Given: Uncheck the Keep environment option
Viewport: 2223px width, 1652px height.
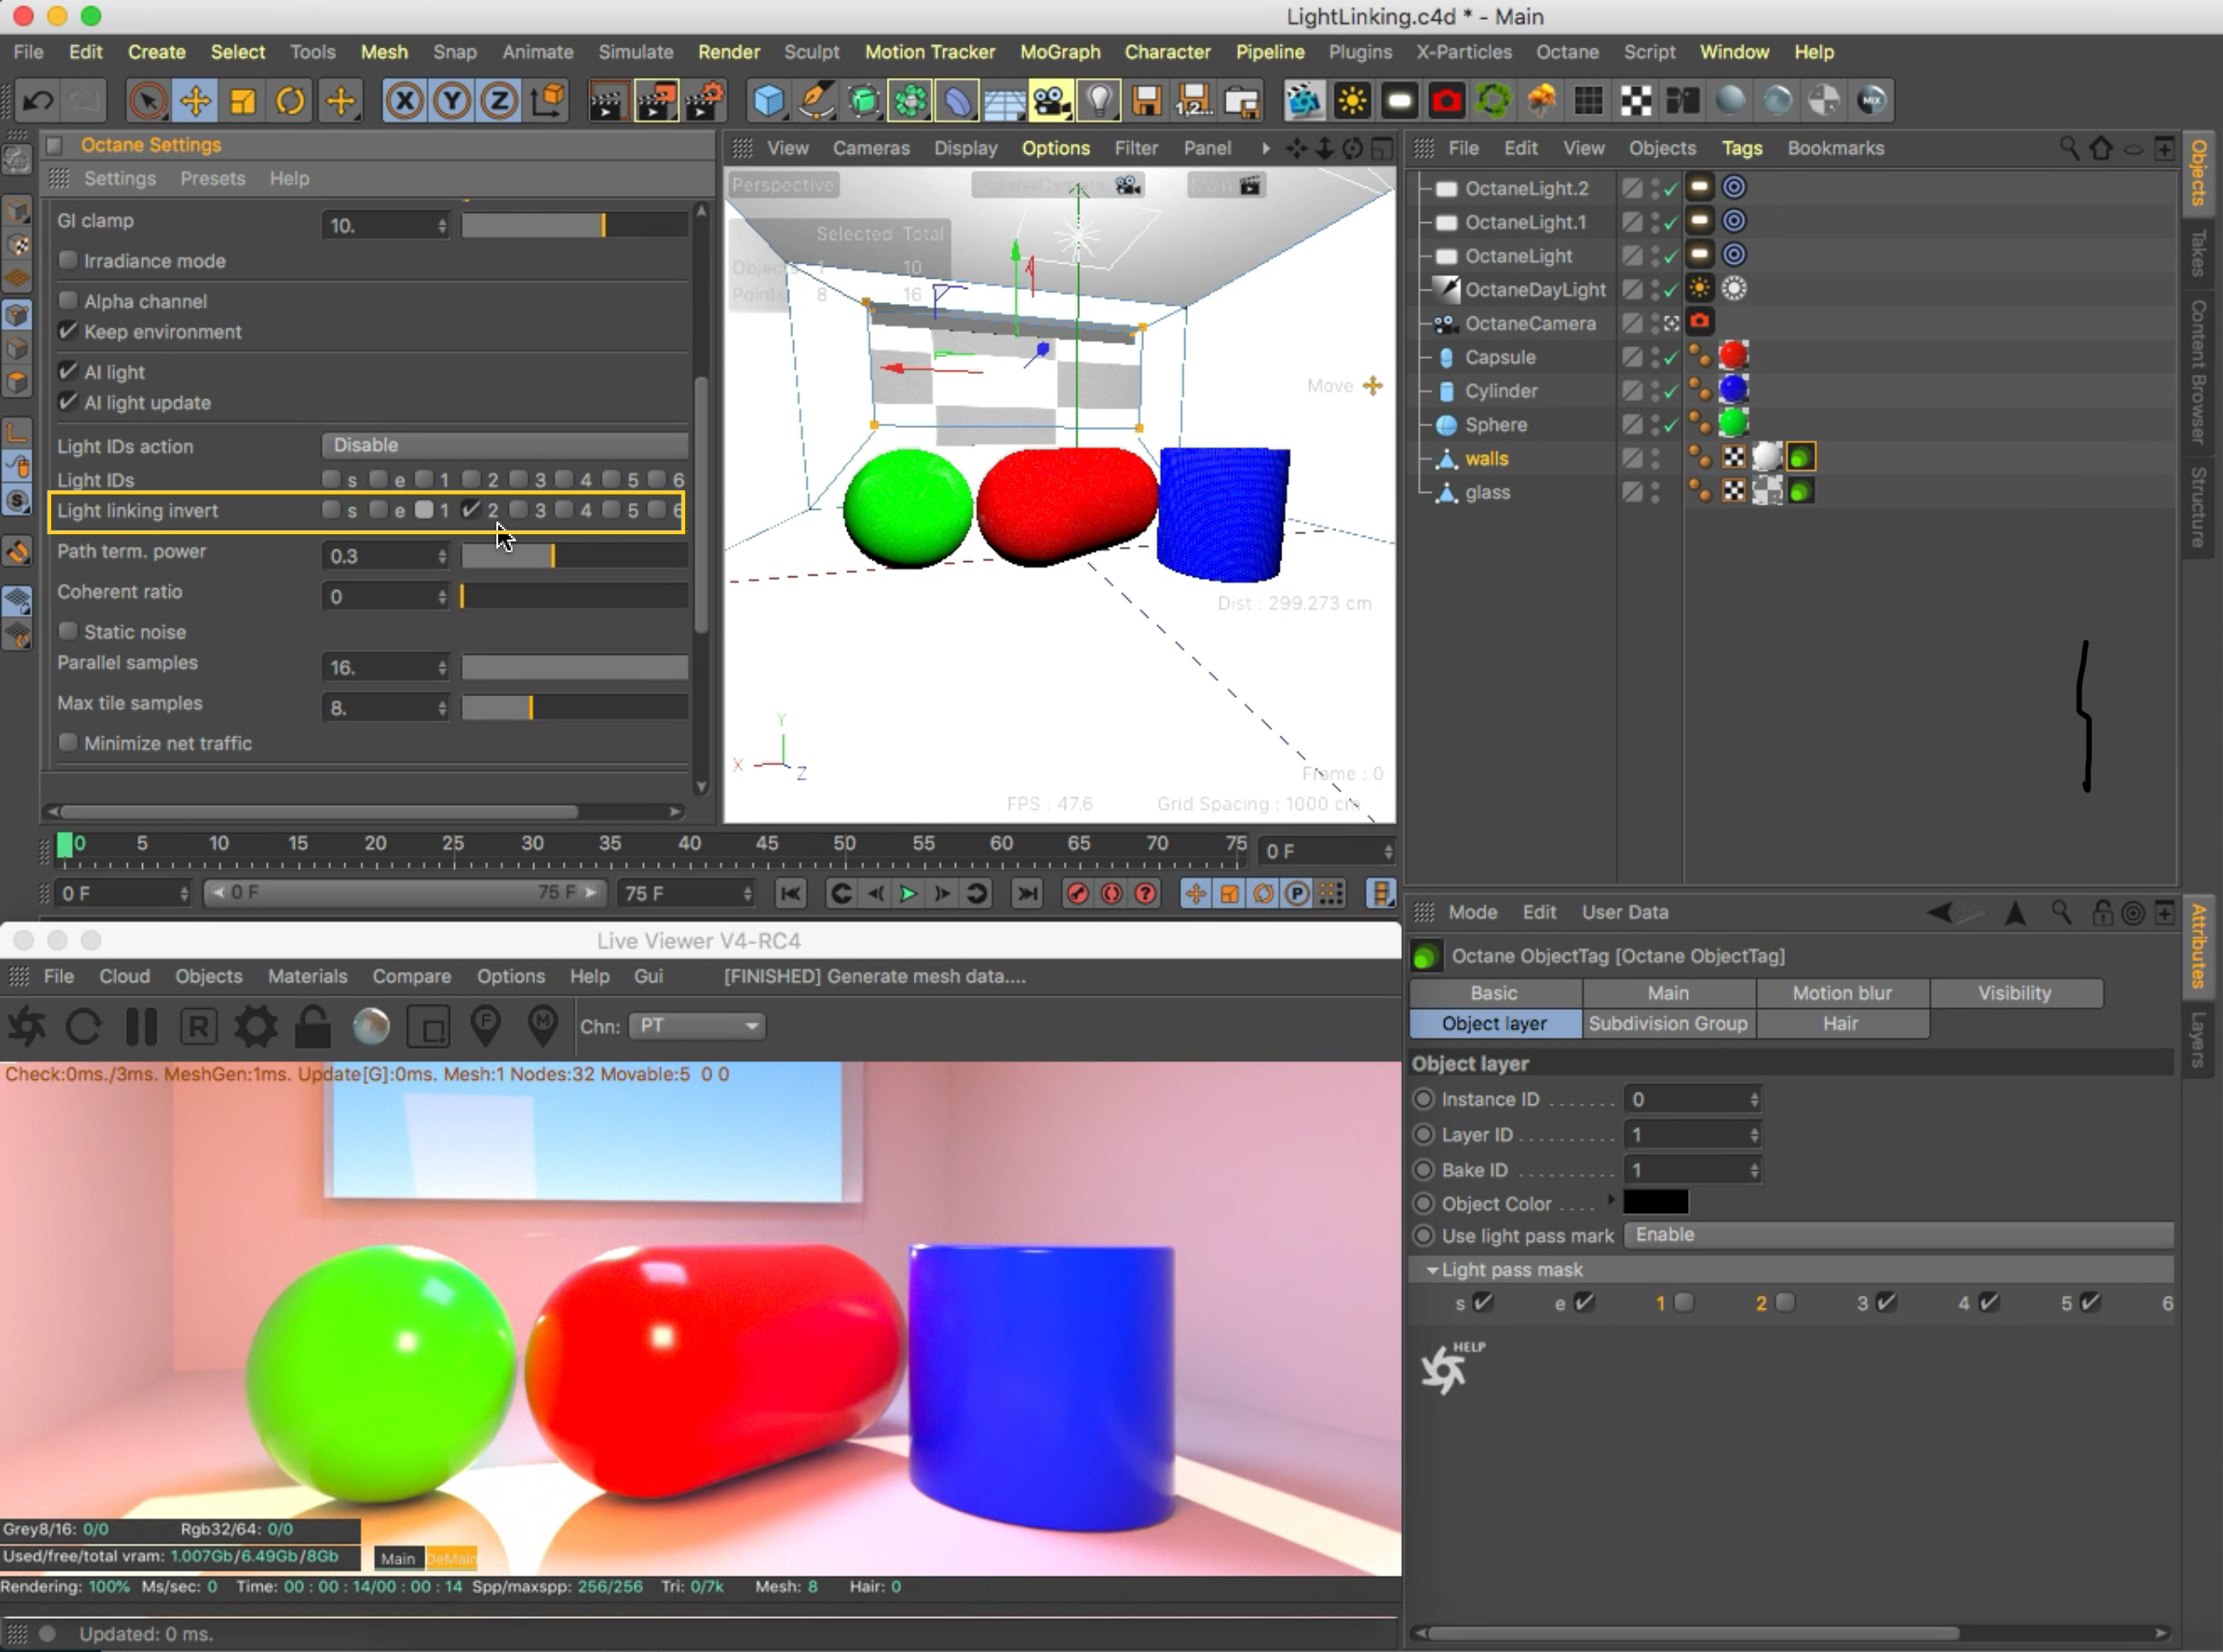Looking at the screenshot, I should 68,331.
